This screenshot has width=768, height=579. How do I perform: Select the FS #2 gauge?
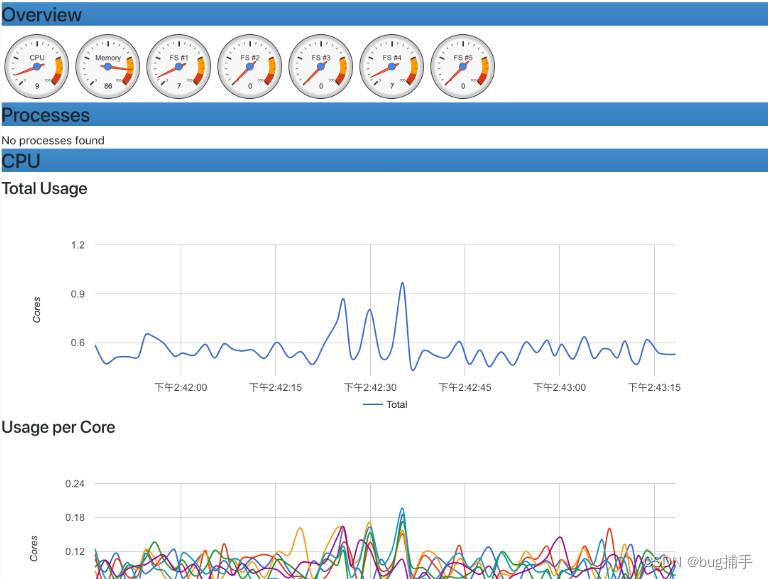coord(250,66)
